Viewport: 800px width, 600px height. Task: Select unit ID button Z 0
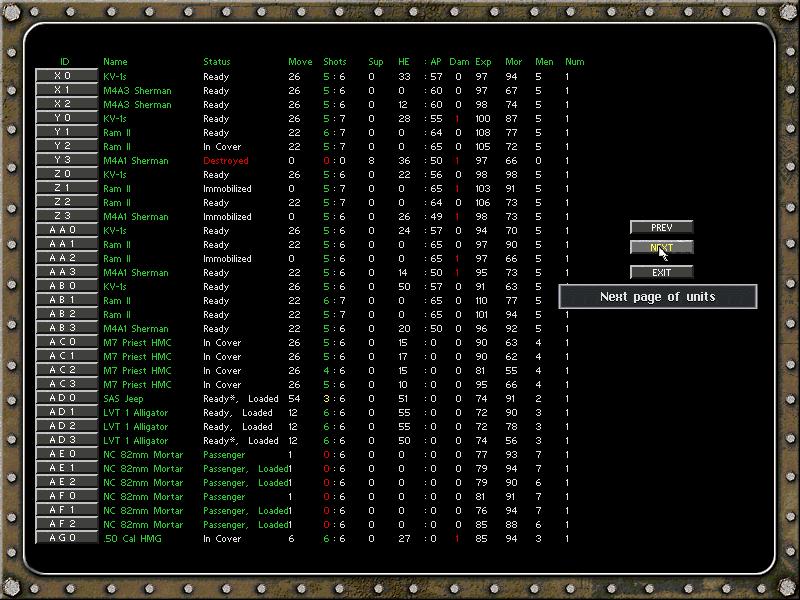tap(66, 174)
